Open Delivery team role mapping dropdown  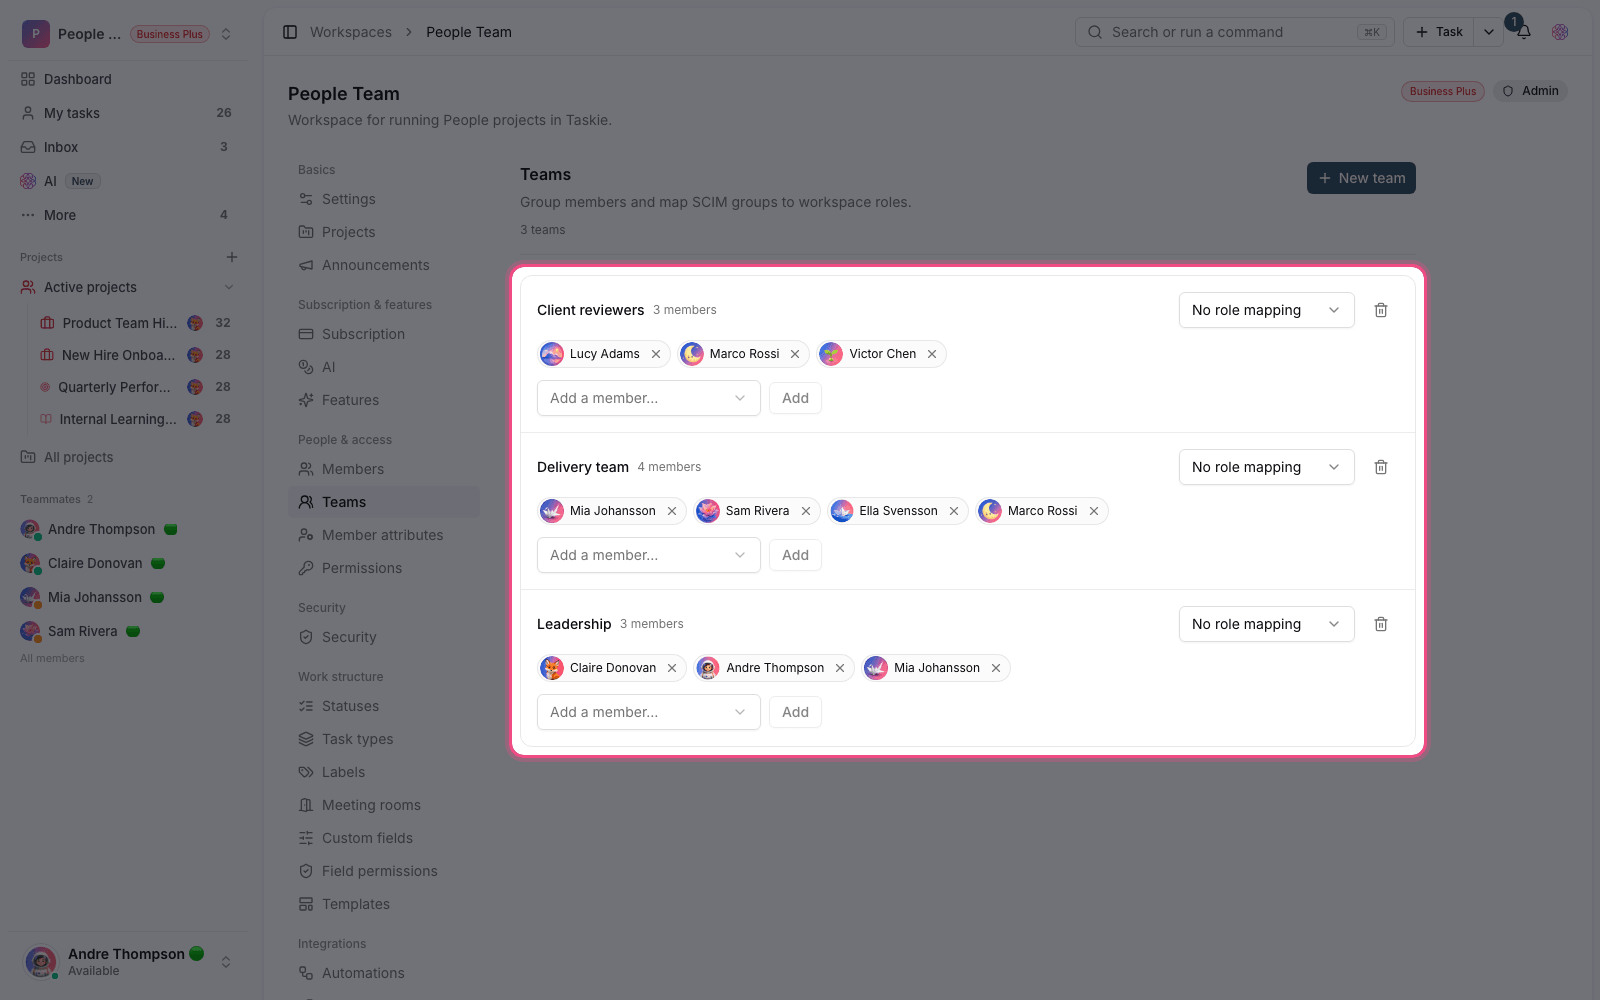click(1266, 467)
